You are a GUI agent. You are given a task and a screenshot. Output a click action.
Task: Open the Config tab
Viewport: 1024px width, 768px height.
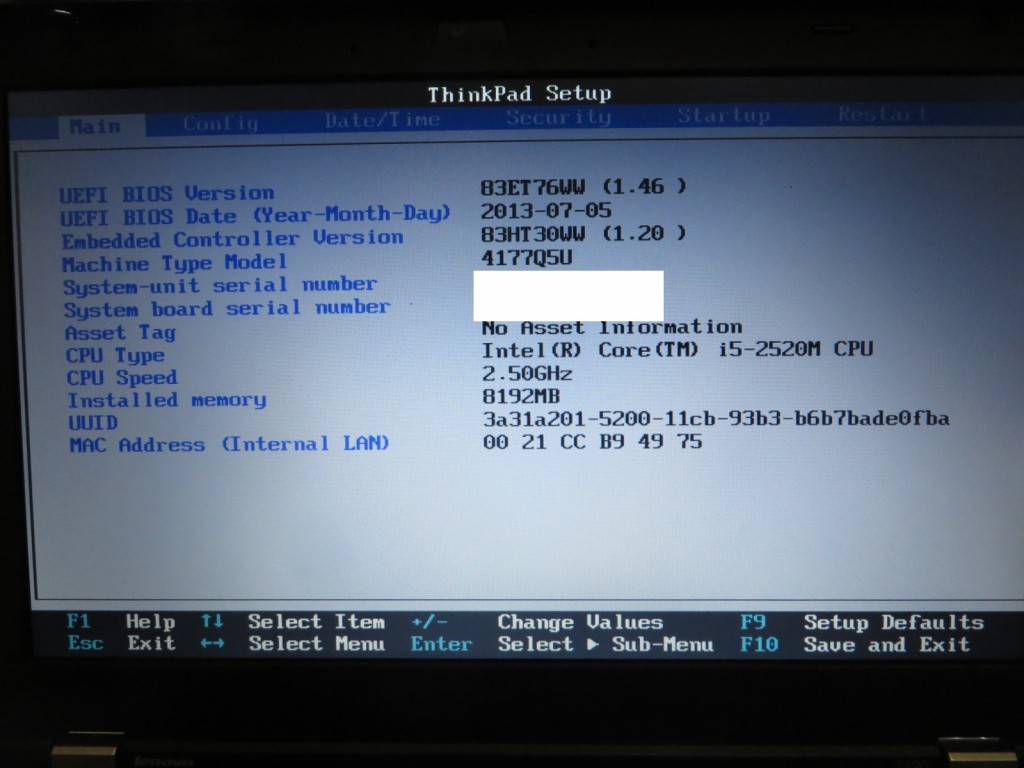pyautogui.click(x=221, y=123)
